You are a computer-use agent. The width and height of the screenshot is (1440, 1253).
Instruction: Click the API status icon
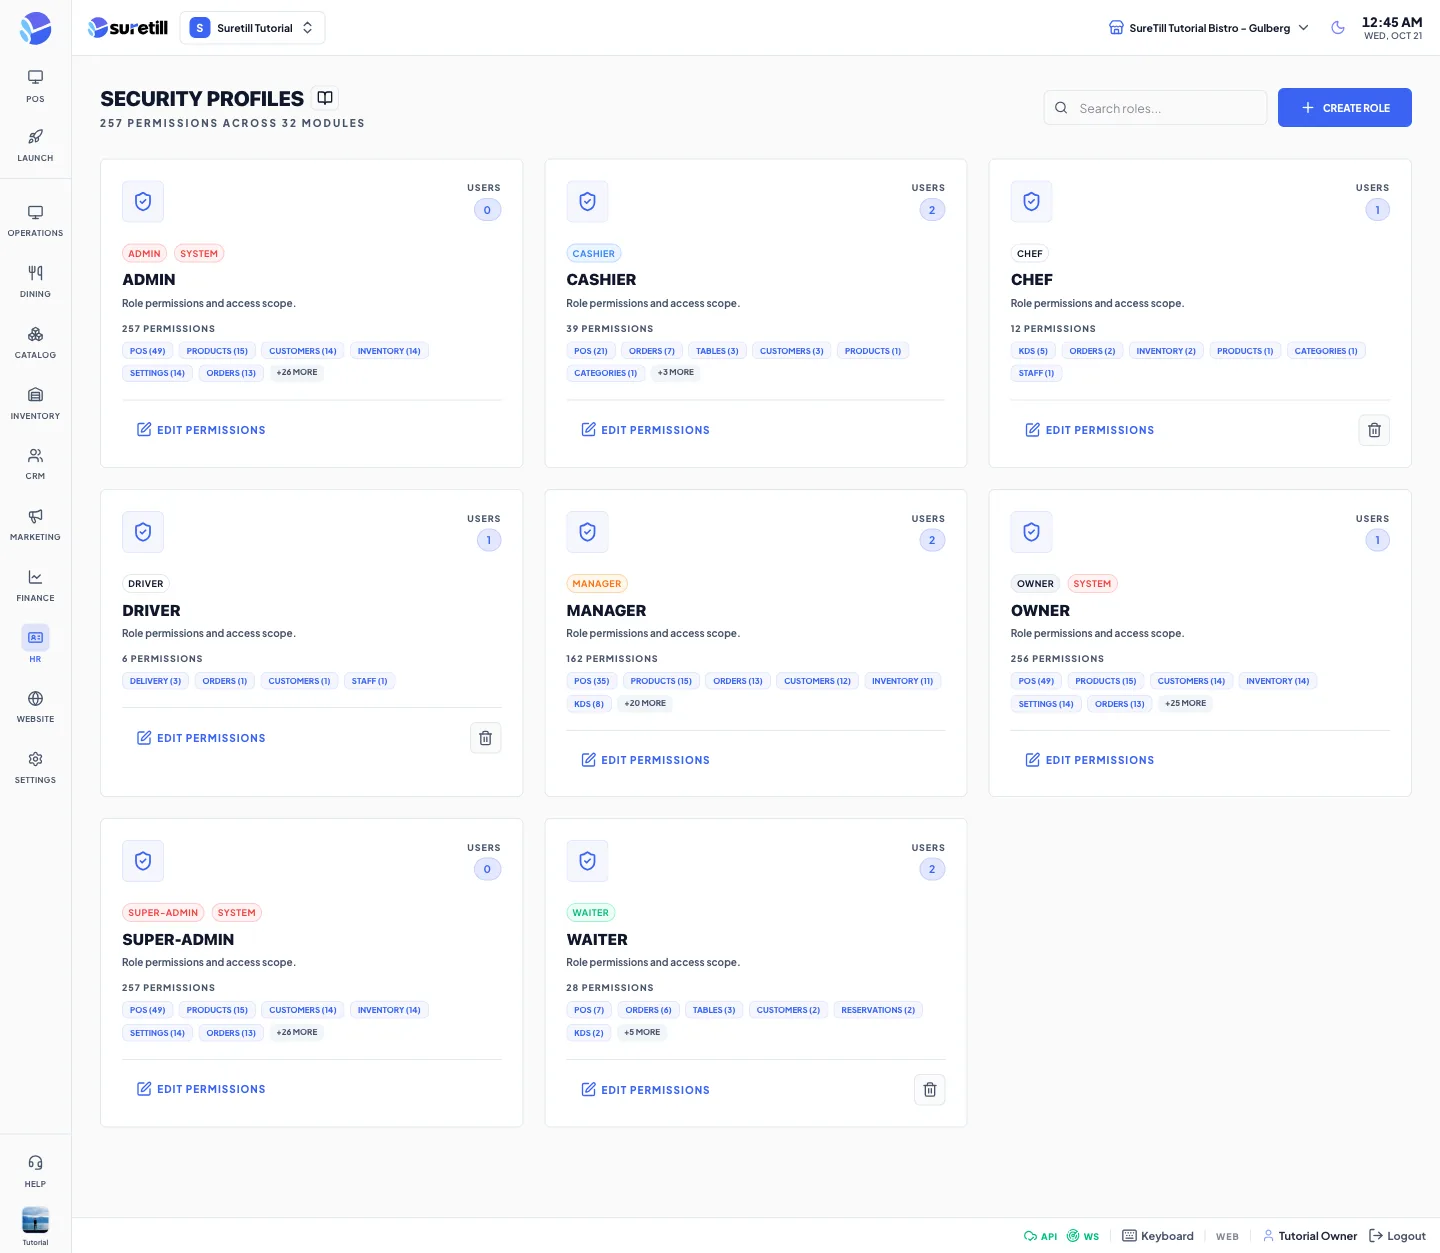1040,1236
